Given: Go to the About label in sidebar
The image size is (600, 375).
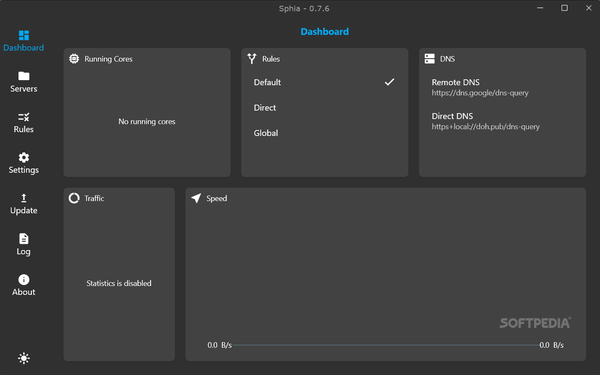Looking at the screenshot, I should click(x=24, y=292).
